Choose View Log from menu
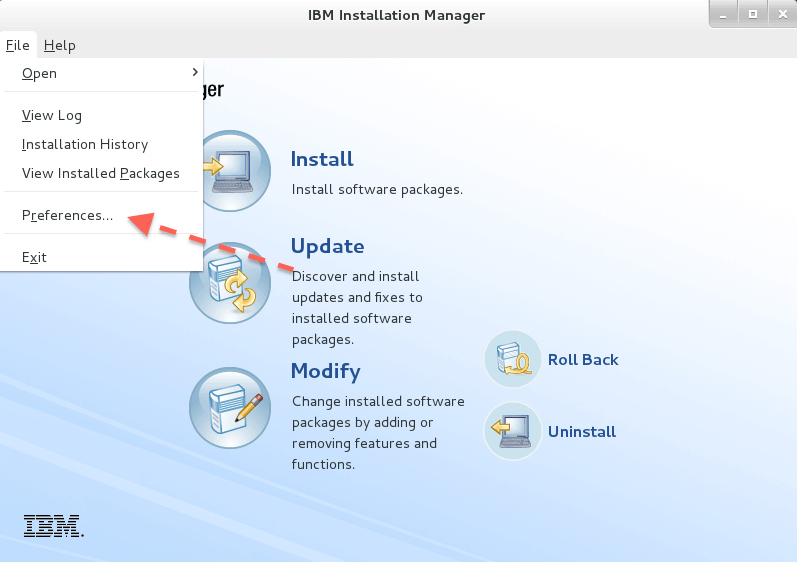This screenshot has width=797, height=562. [102, 115]
